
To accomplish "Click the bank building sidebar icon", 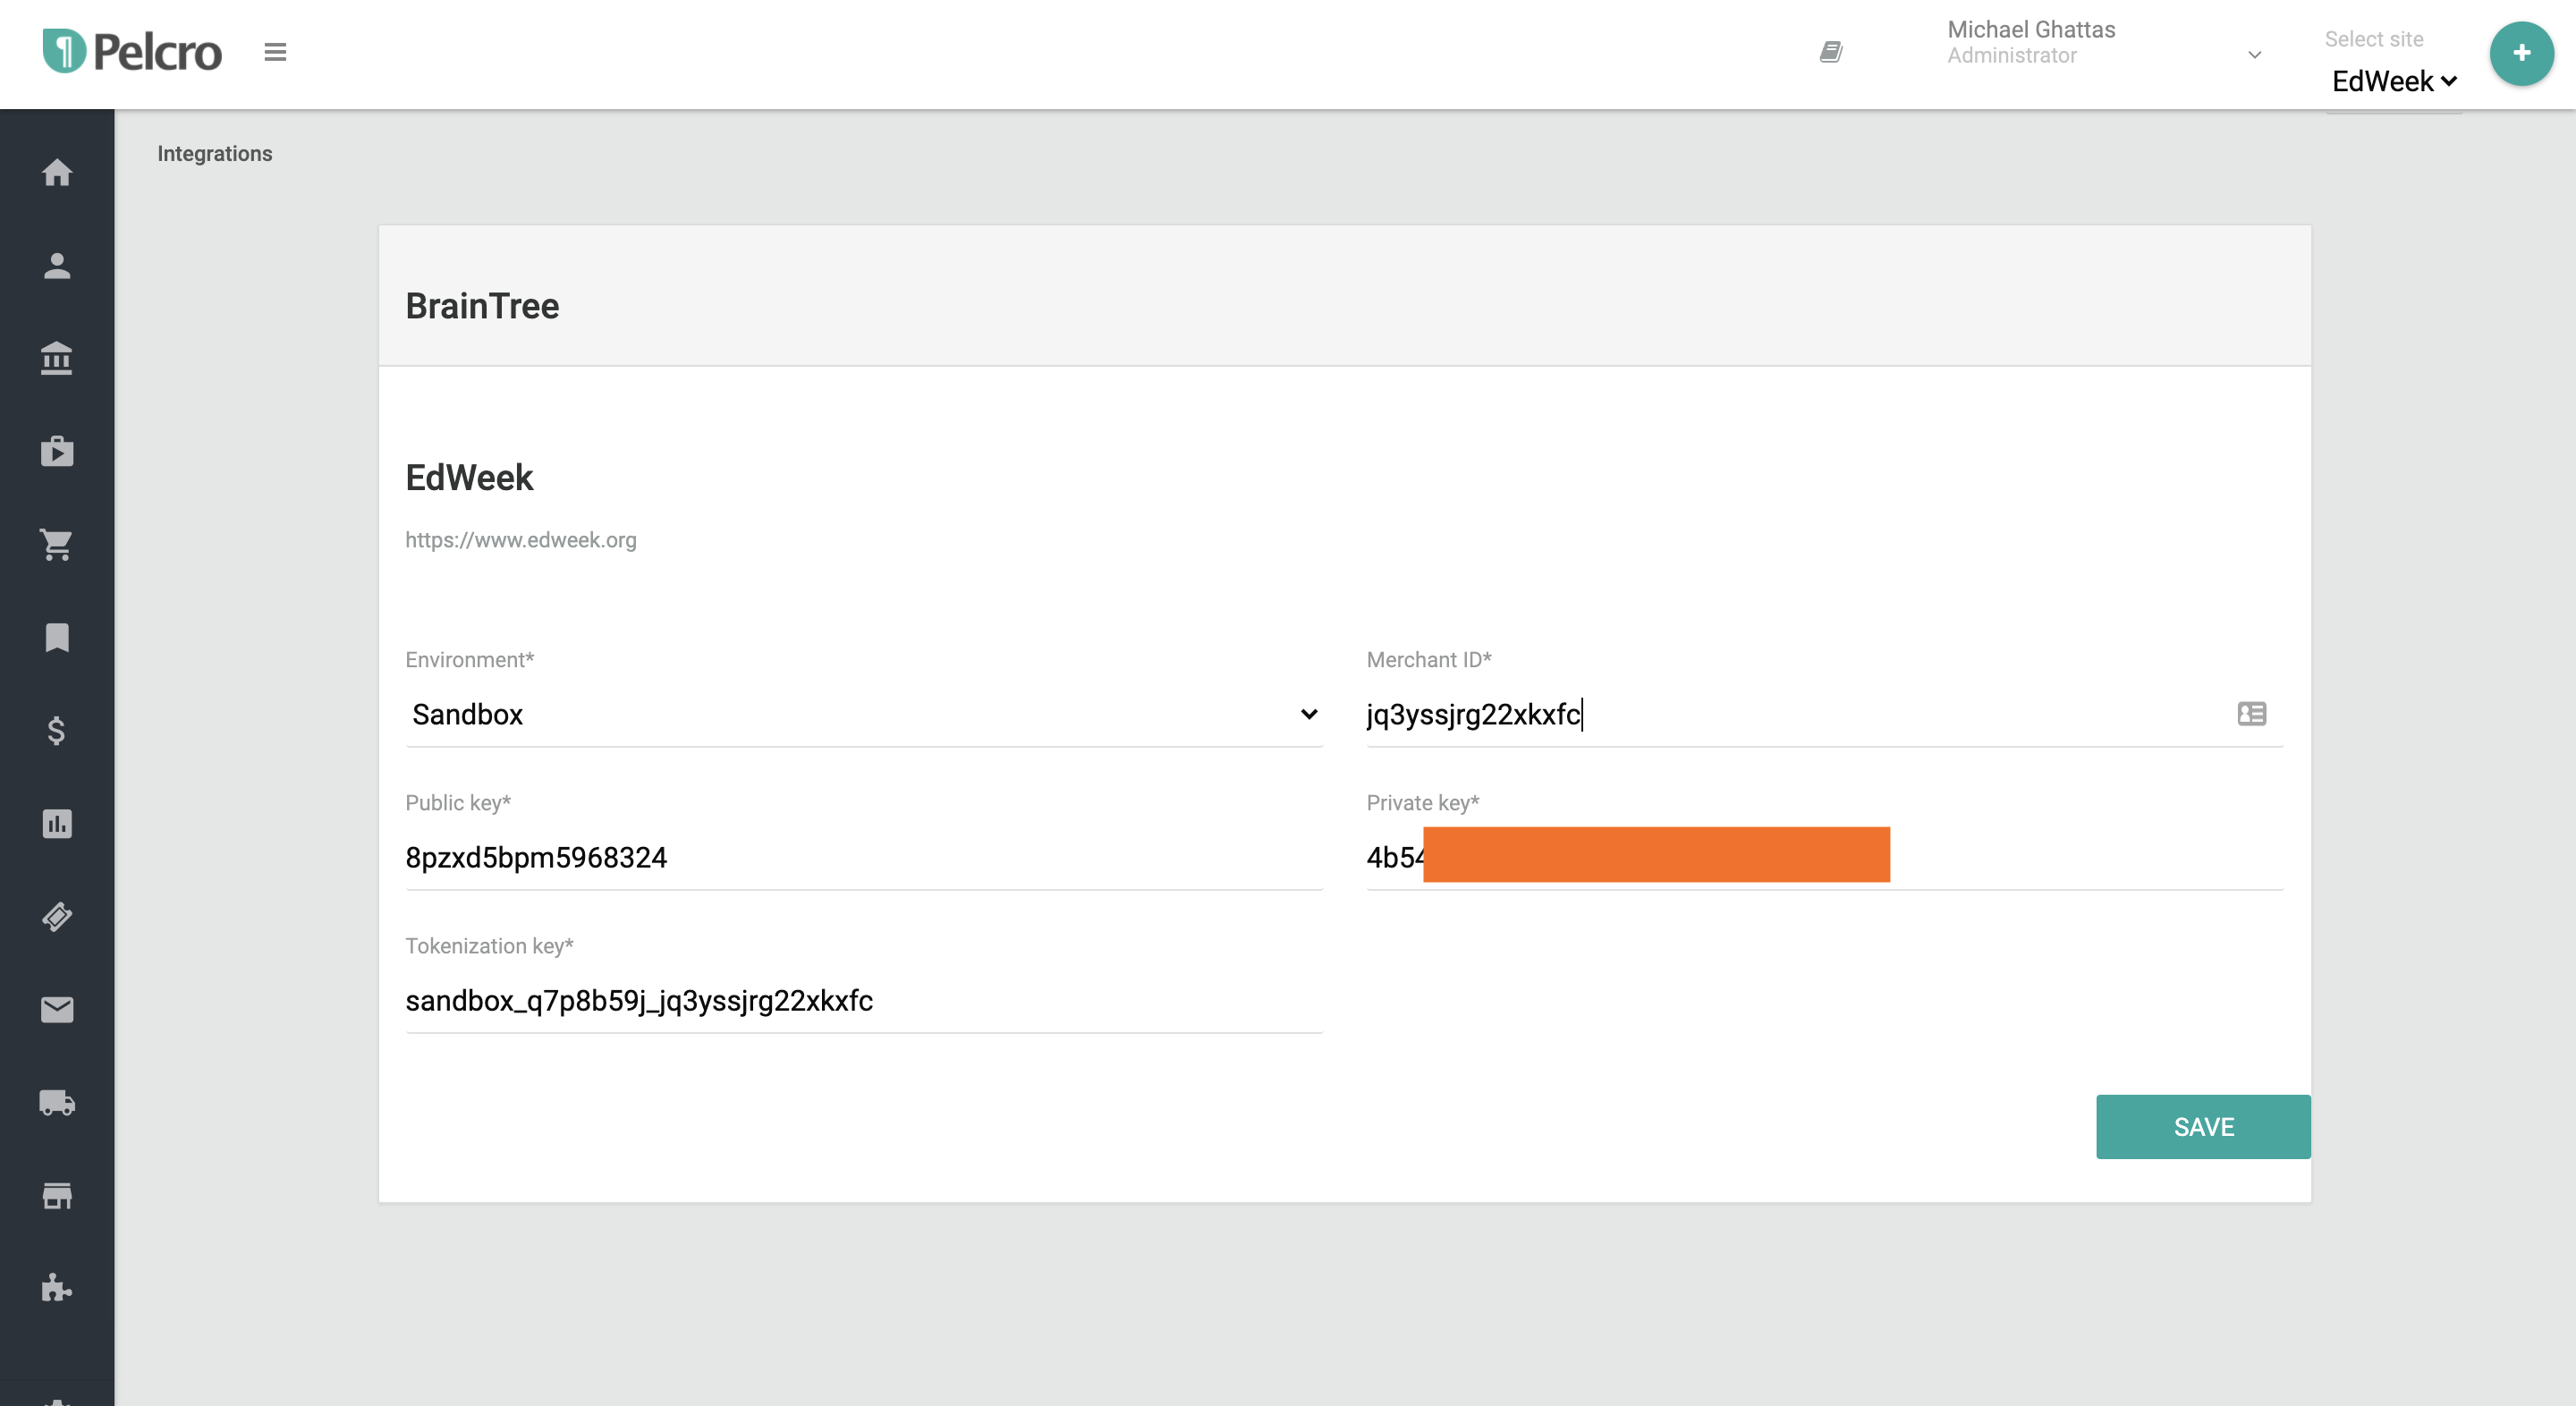I will tap(57, 358).
